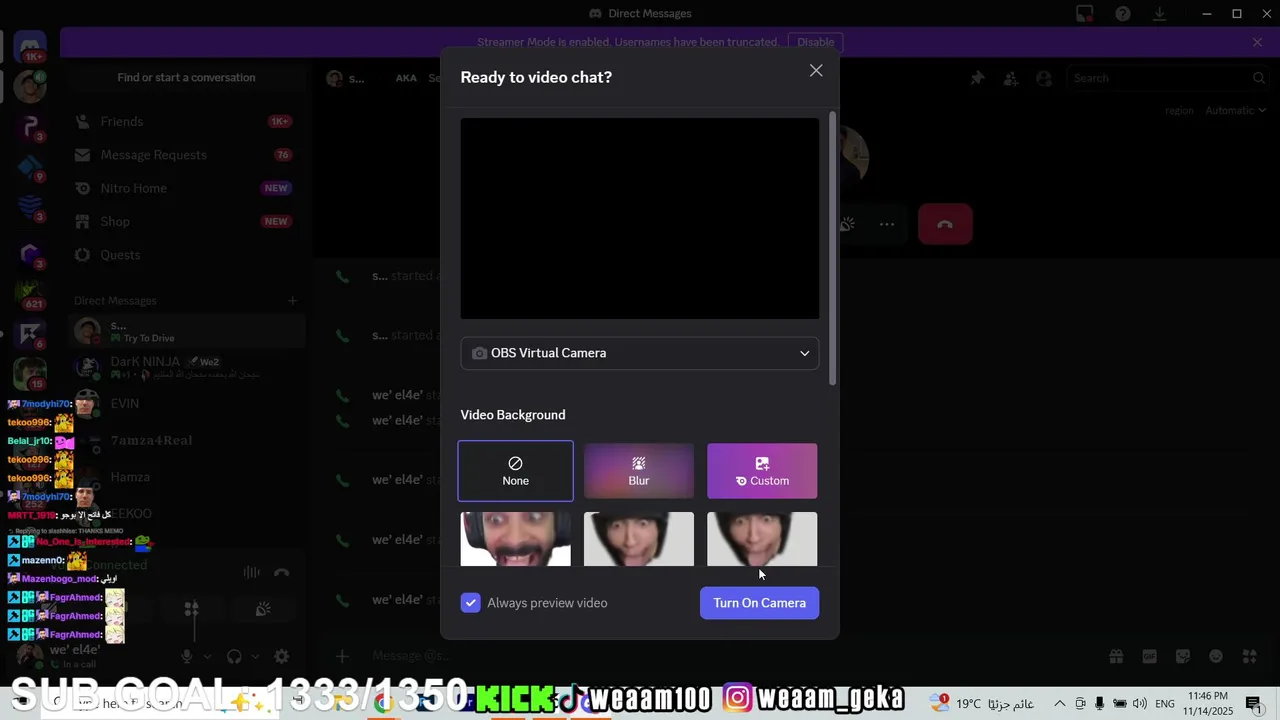This screenshot has width=1280, height=720.
Task: Toggle noise suppression waveform icon
Action: pyautogui.click(x=251, y=573)
